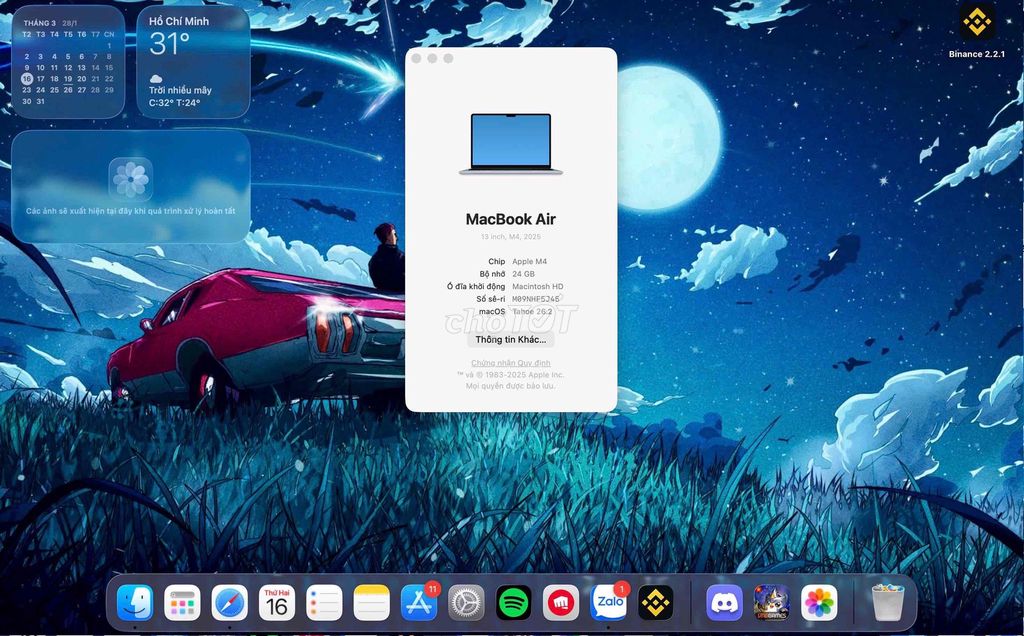Screen dimensions: 1024x636
Task: Click the Ổ đĩa khởi động label
Action: pos(476,287)
